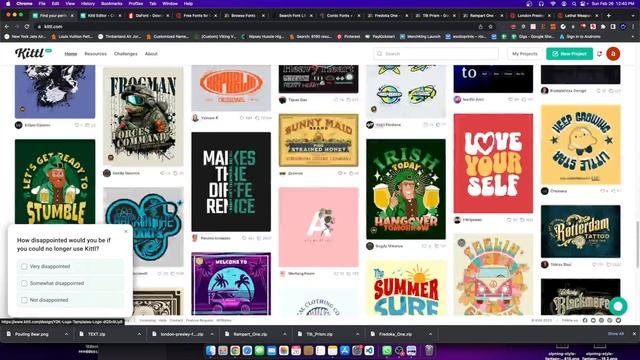Switch to the Kittl Editor tab
This screenshot has width=640, height=360.
[100, 16]
